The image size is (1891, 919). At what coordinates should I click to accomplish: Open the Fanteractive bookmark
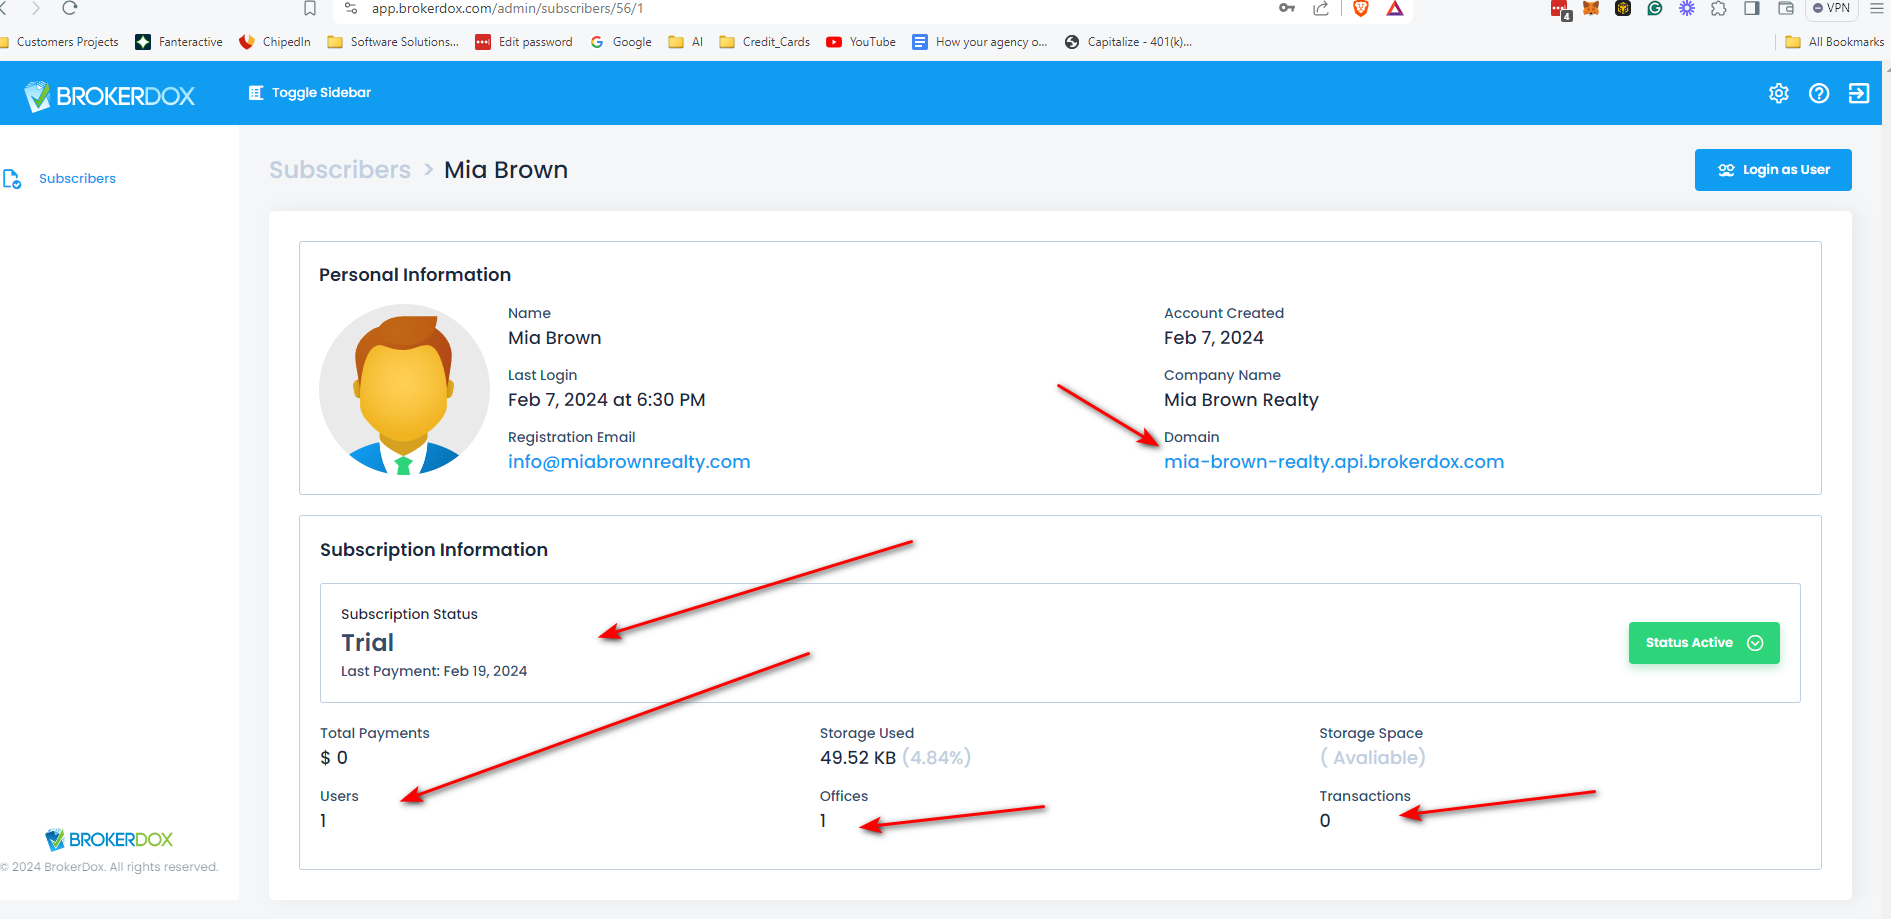(x=179, y=42)
